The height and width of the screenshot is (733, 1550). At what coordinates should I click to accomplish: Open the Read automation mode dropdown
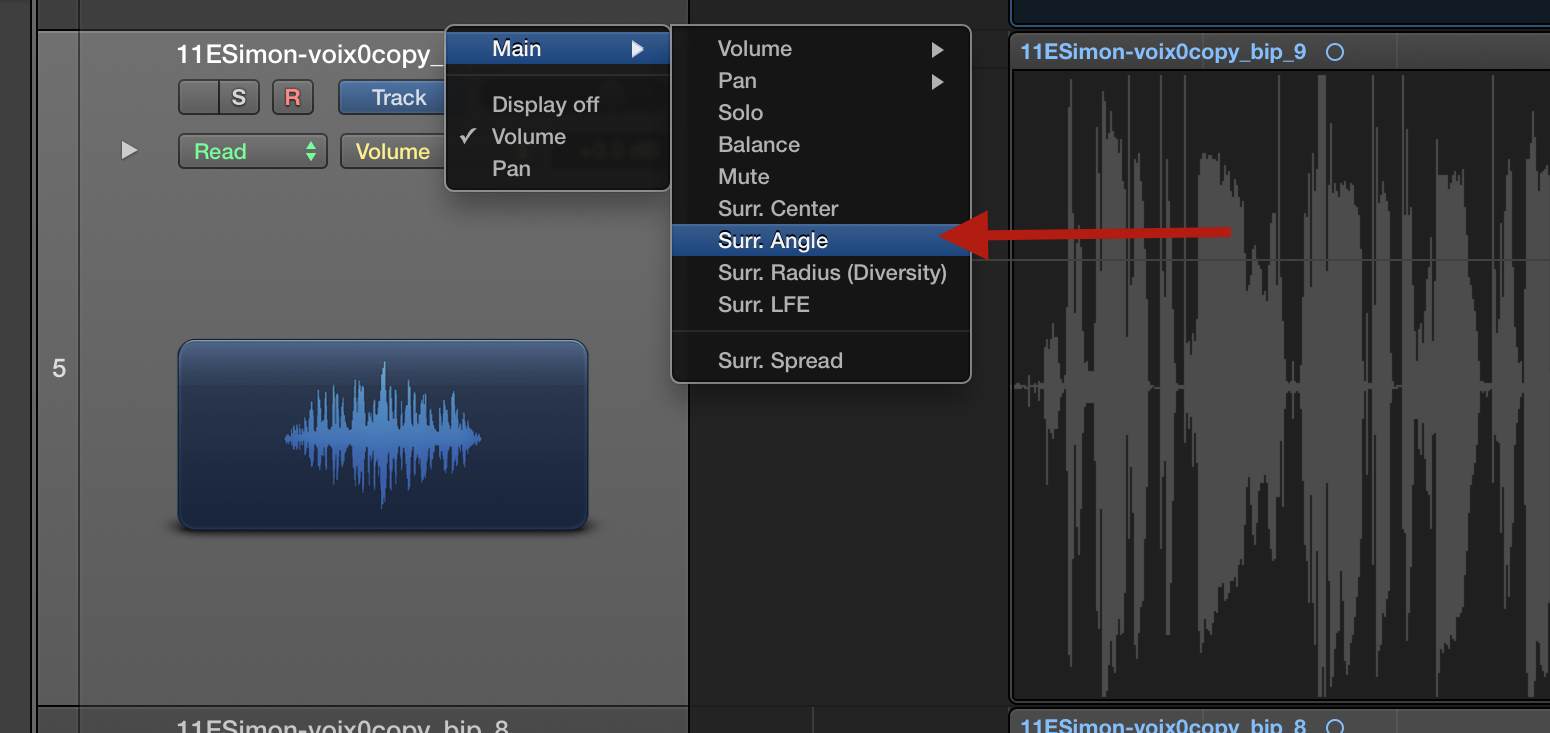pos(252,152)
